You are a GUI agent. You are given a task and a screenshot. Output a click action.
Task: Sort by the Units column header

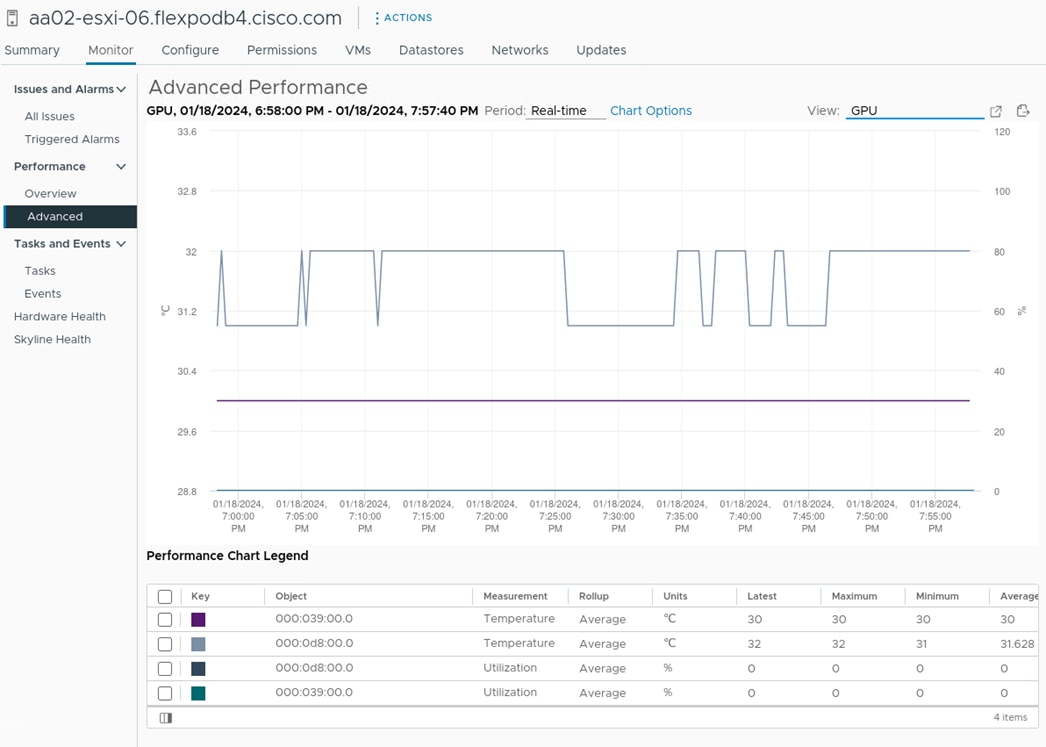click(x=675, y=596)
